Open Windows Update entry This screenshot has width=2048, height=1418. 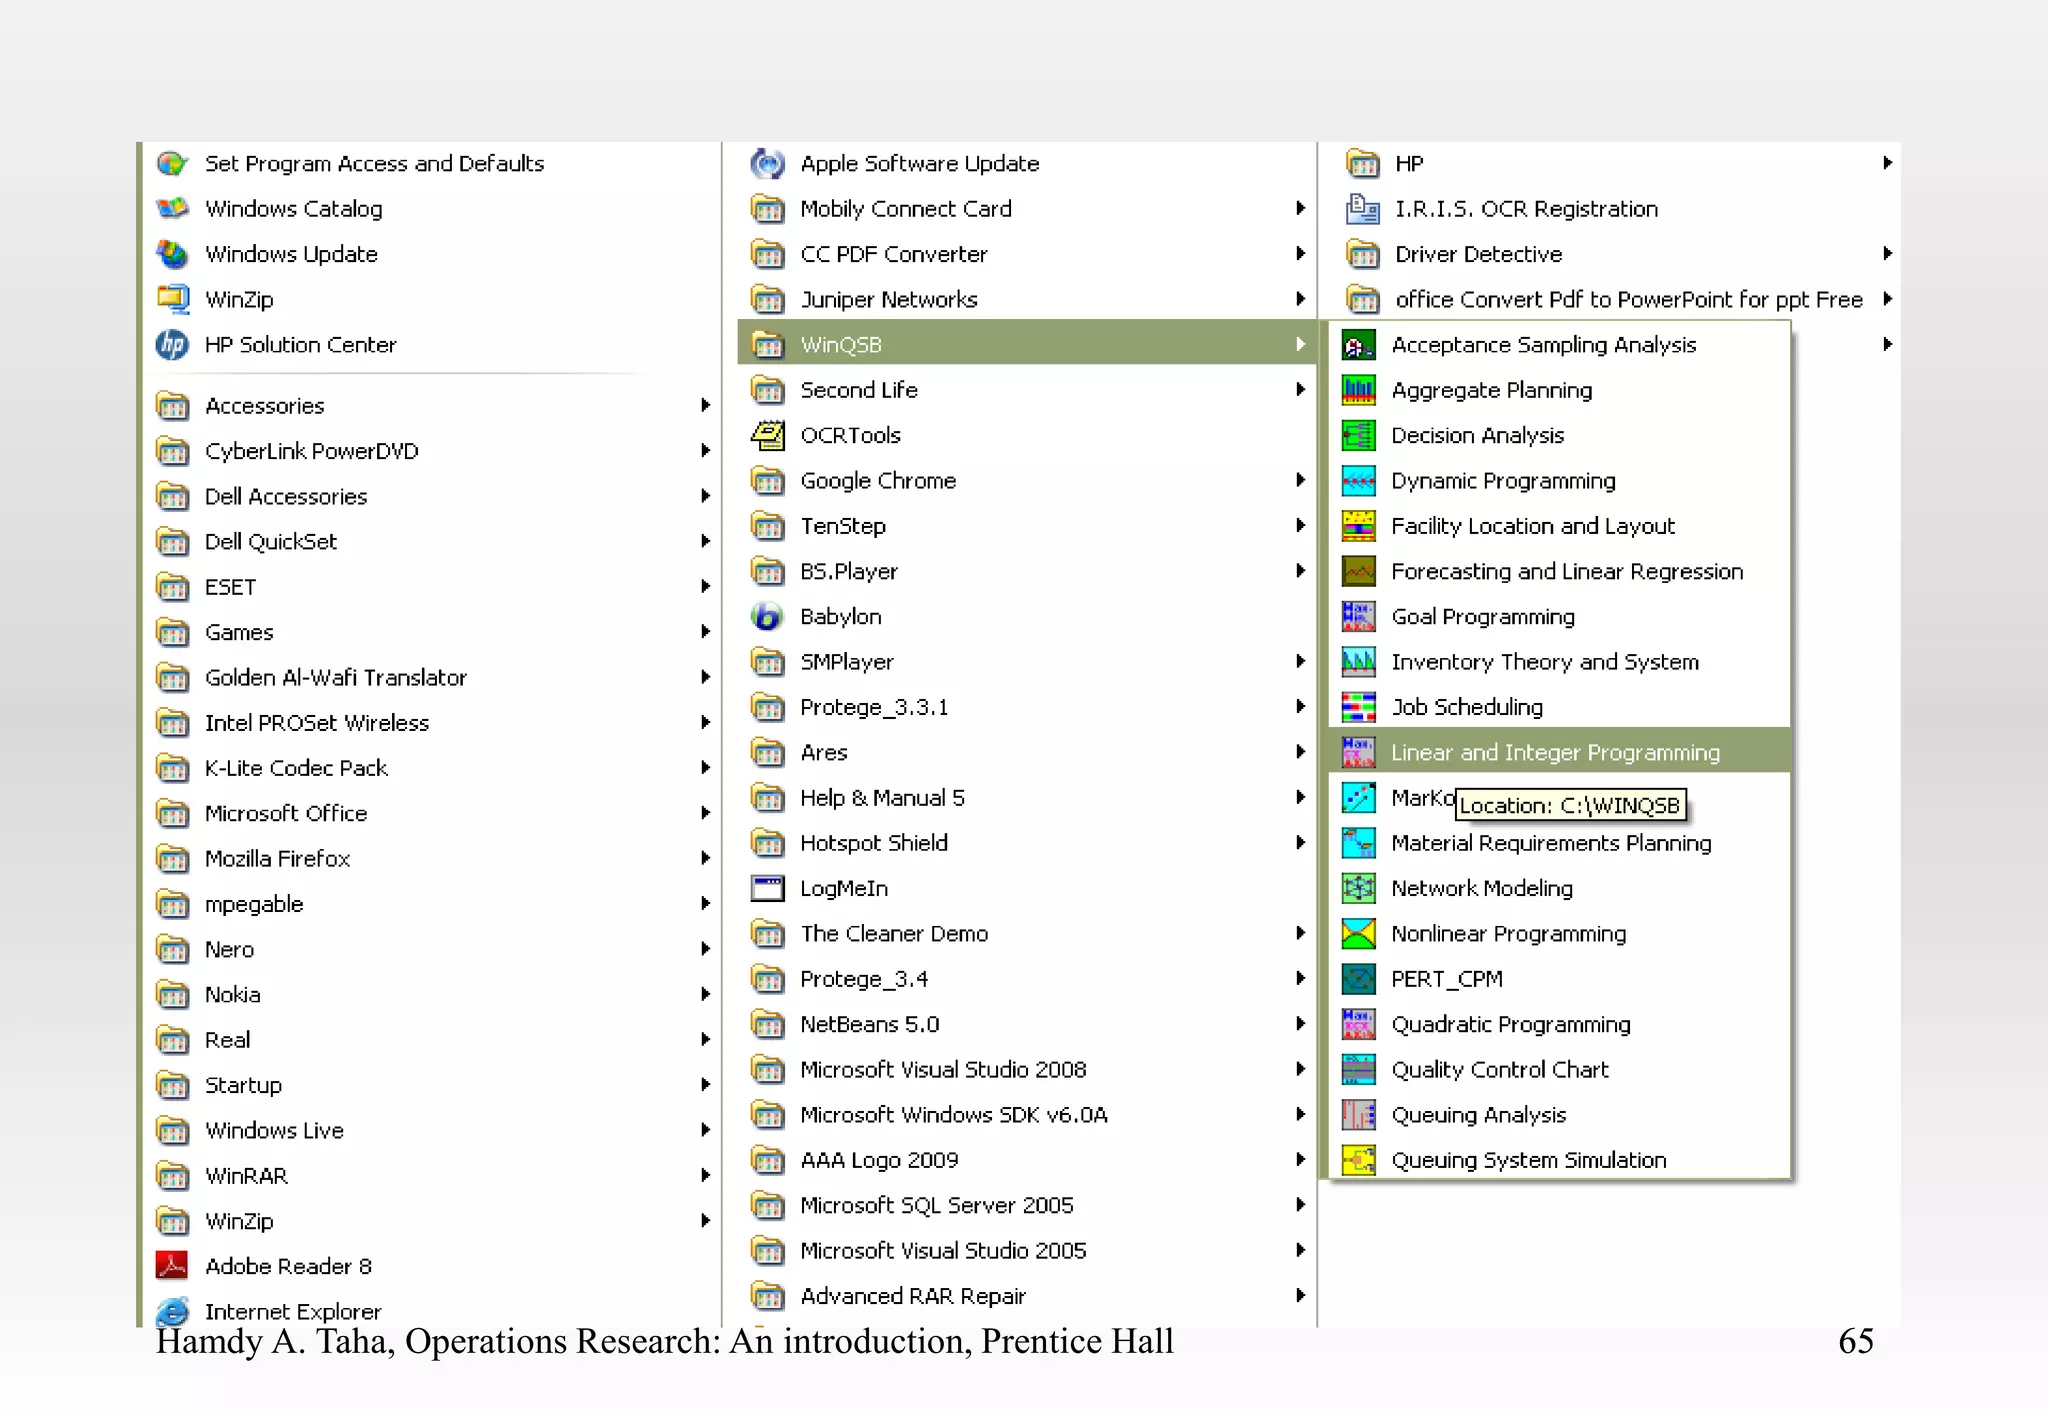pos(290,254)
